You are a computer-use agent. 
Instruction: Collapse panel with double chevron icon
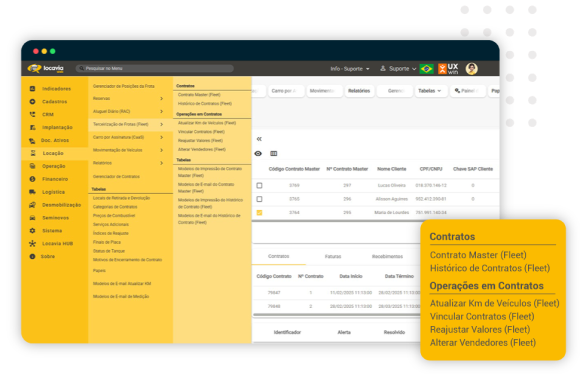pos(259,139)
